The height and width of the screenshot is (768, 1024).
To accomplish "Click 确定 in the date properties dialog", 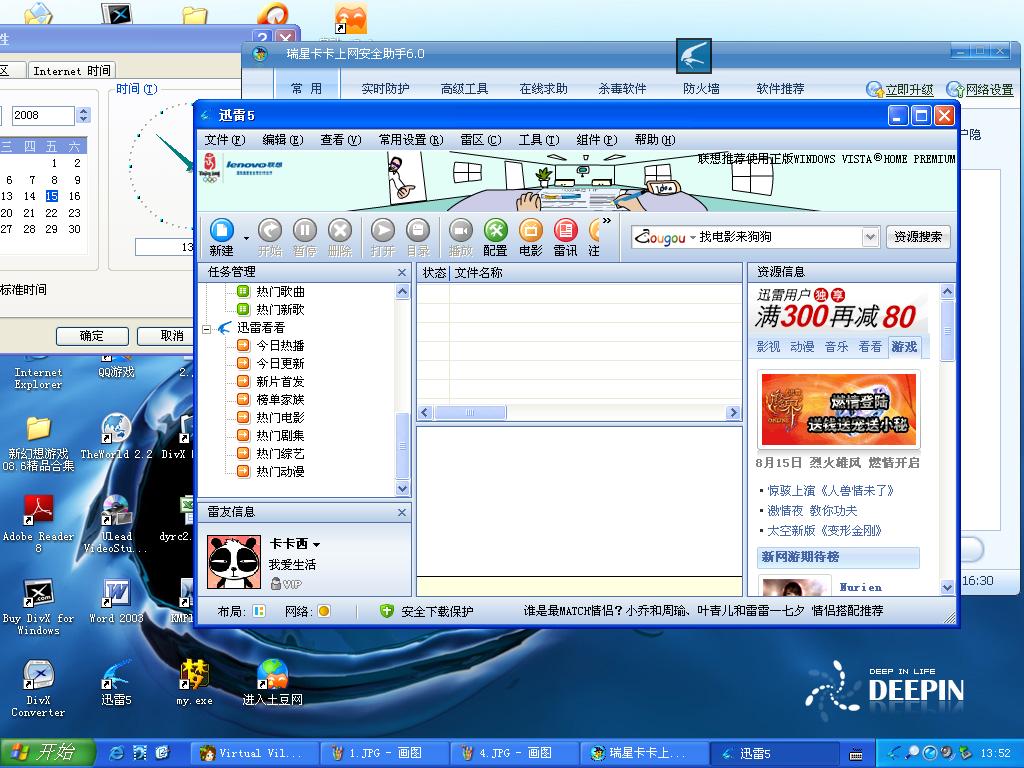I will 91,336.
